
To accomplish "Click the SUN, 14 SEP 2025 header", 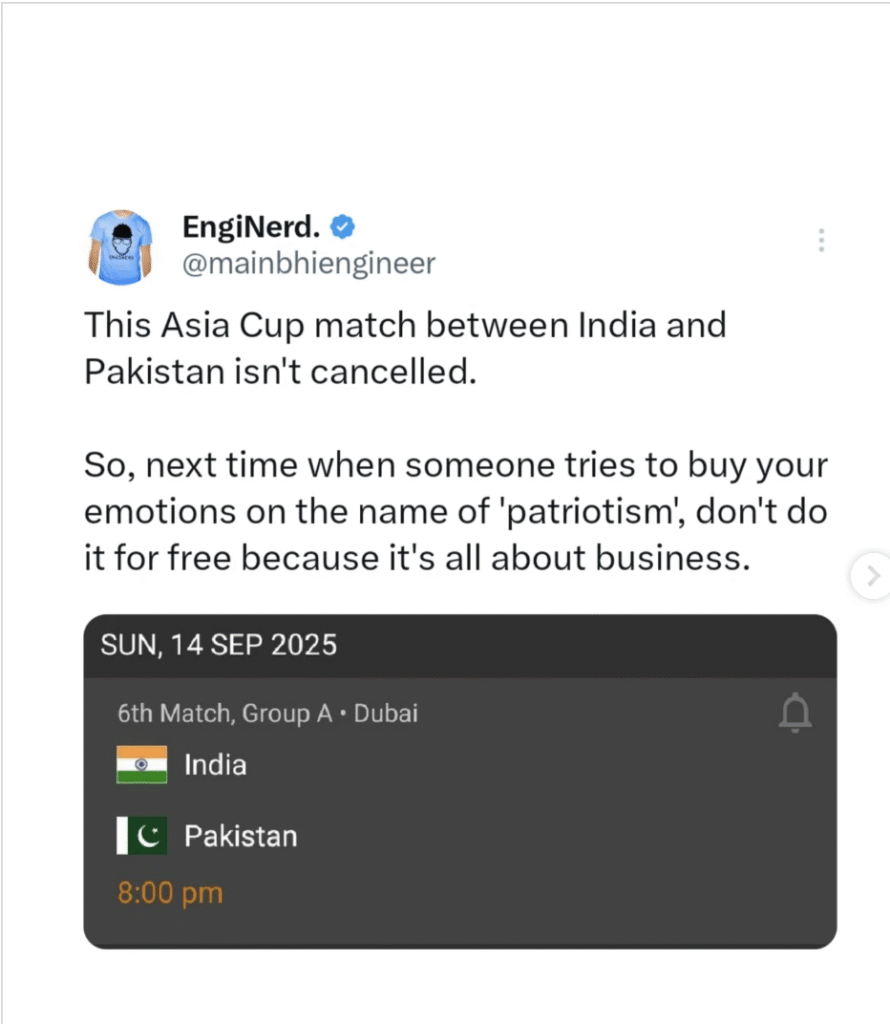I will tap(219, 645).
